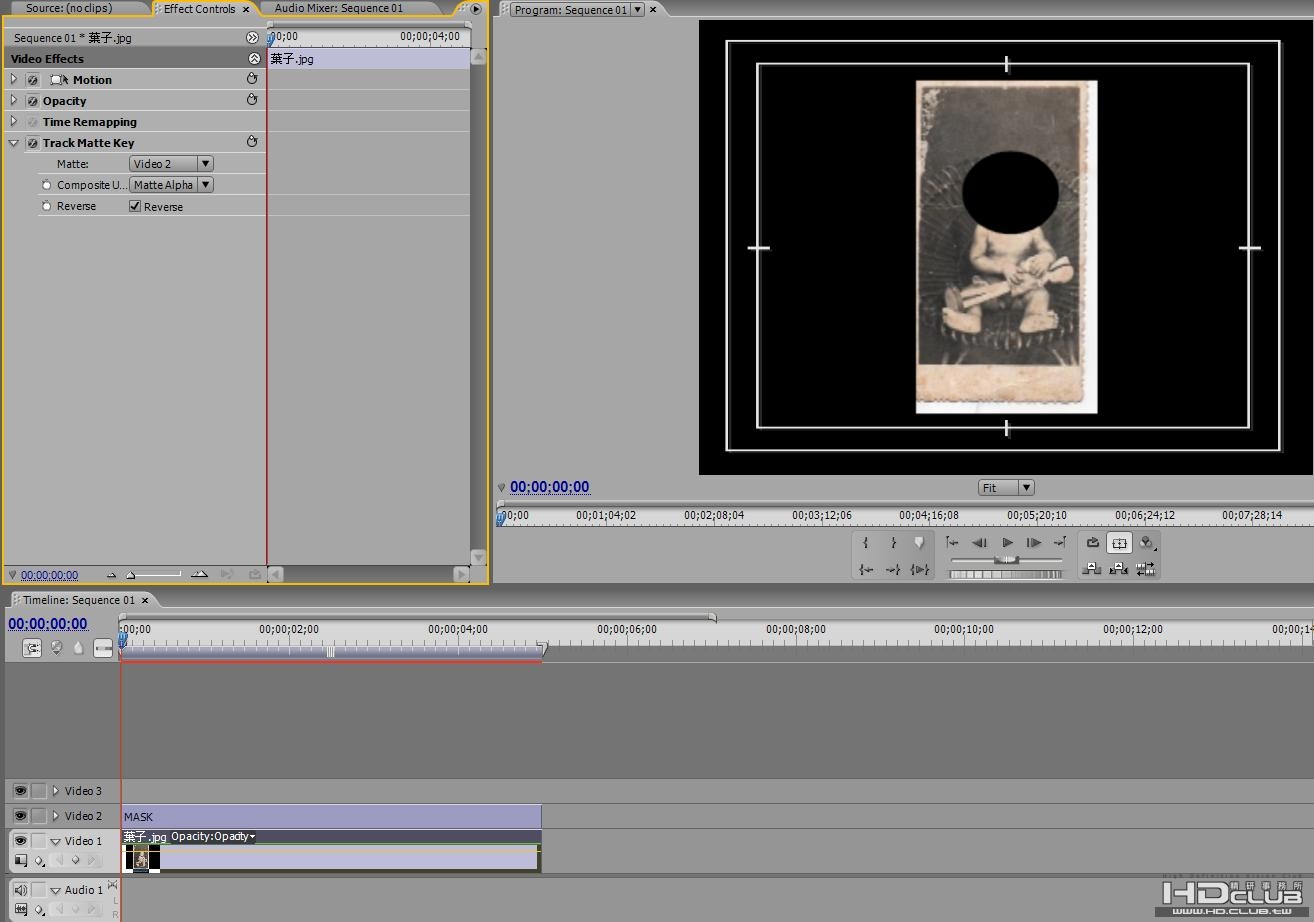Reset the Track Matte Key effect

click(x=252, y=142)
